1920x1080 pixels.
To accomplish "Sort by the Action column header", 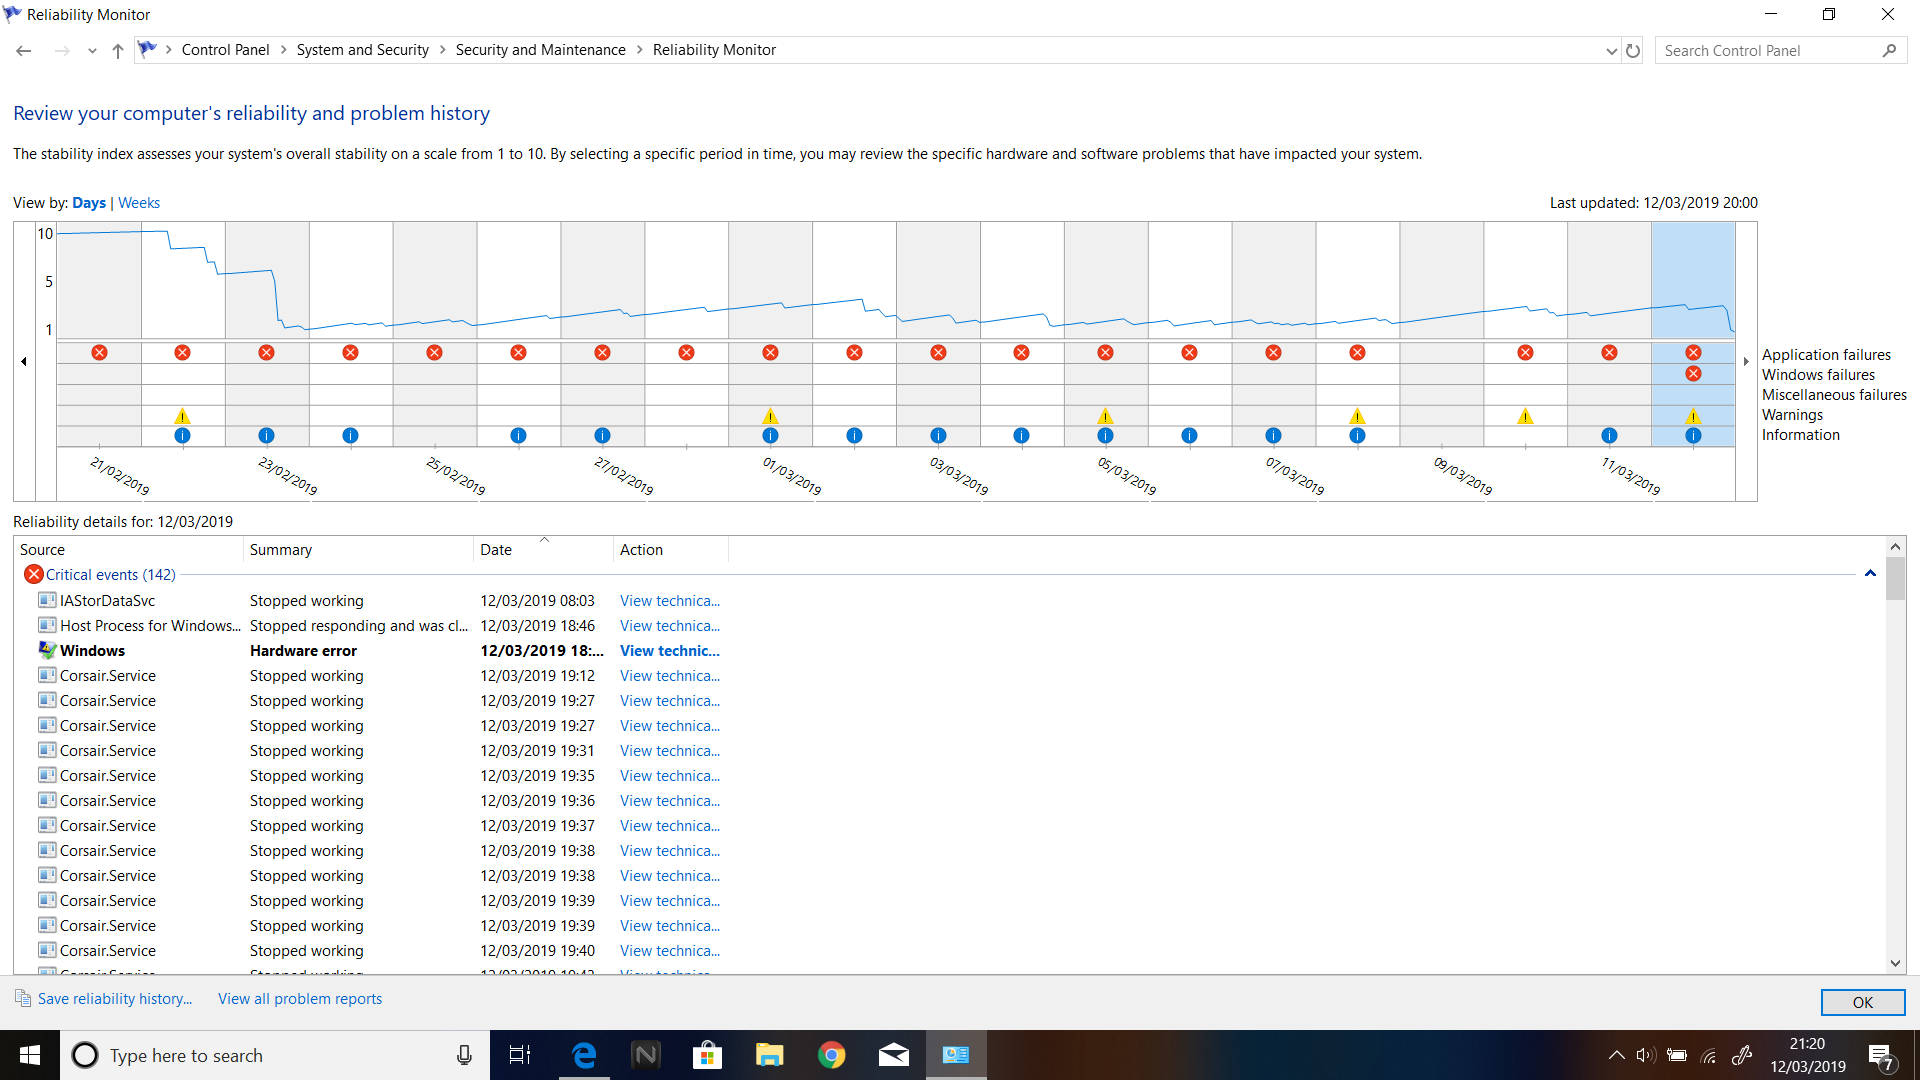I will click(x=671, y=550).
